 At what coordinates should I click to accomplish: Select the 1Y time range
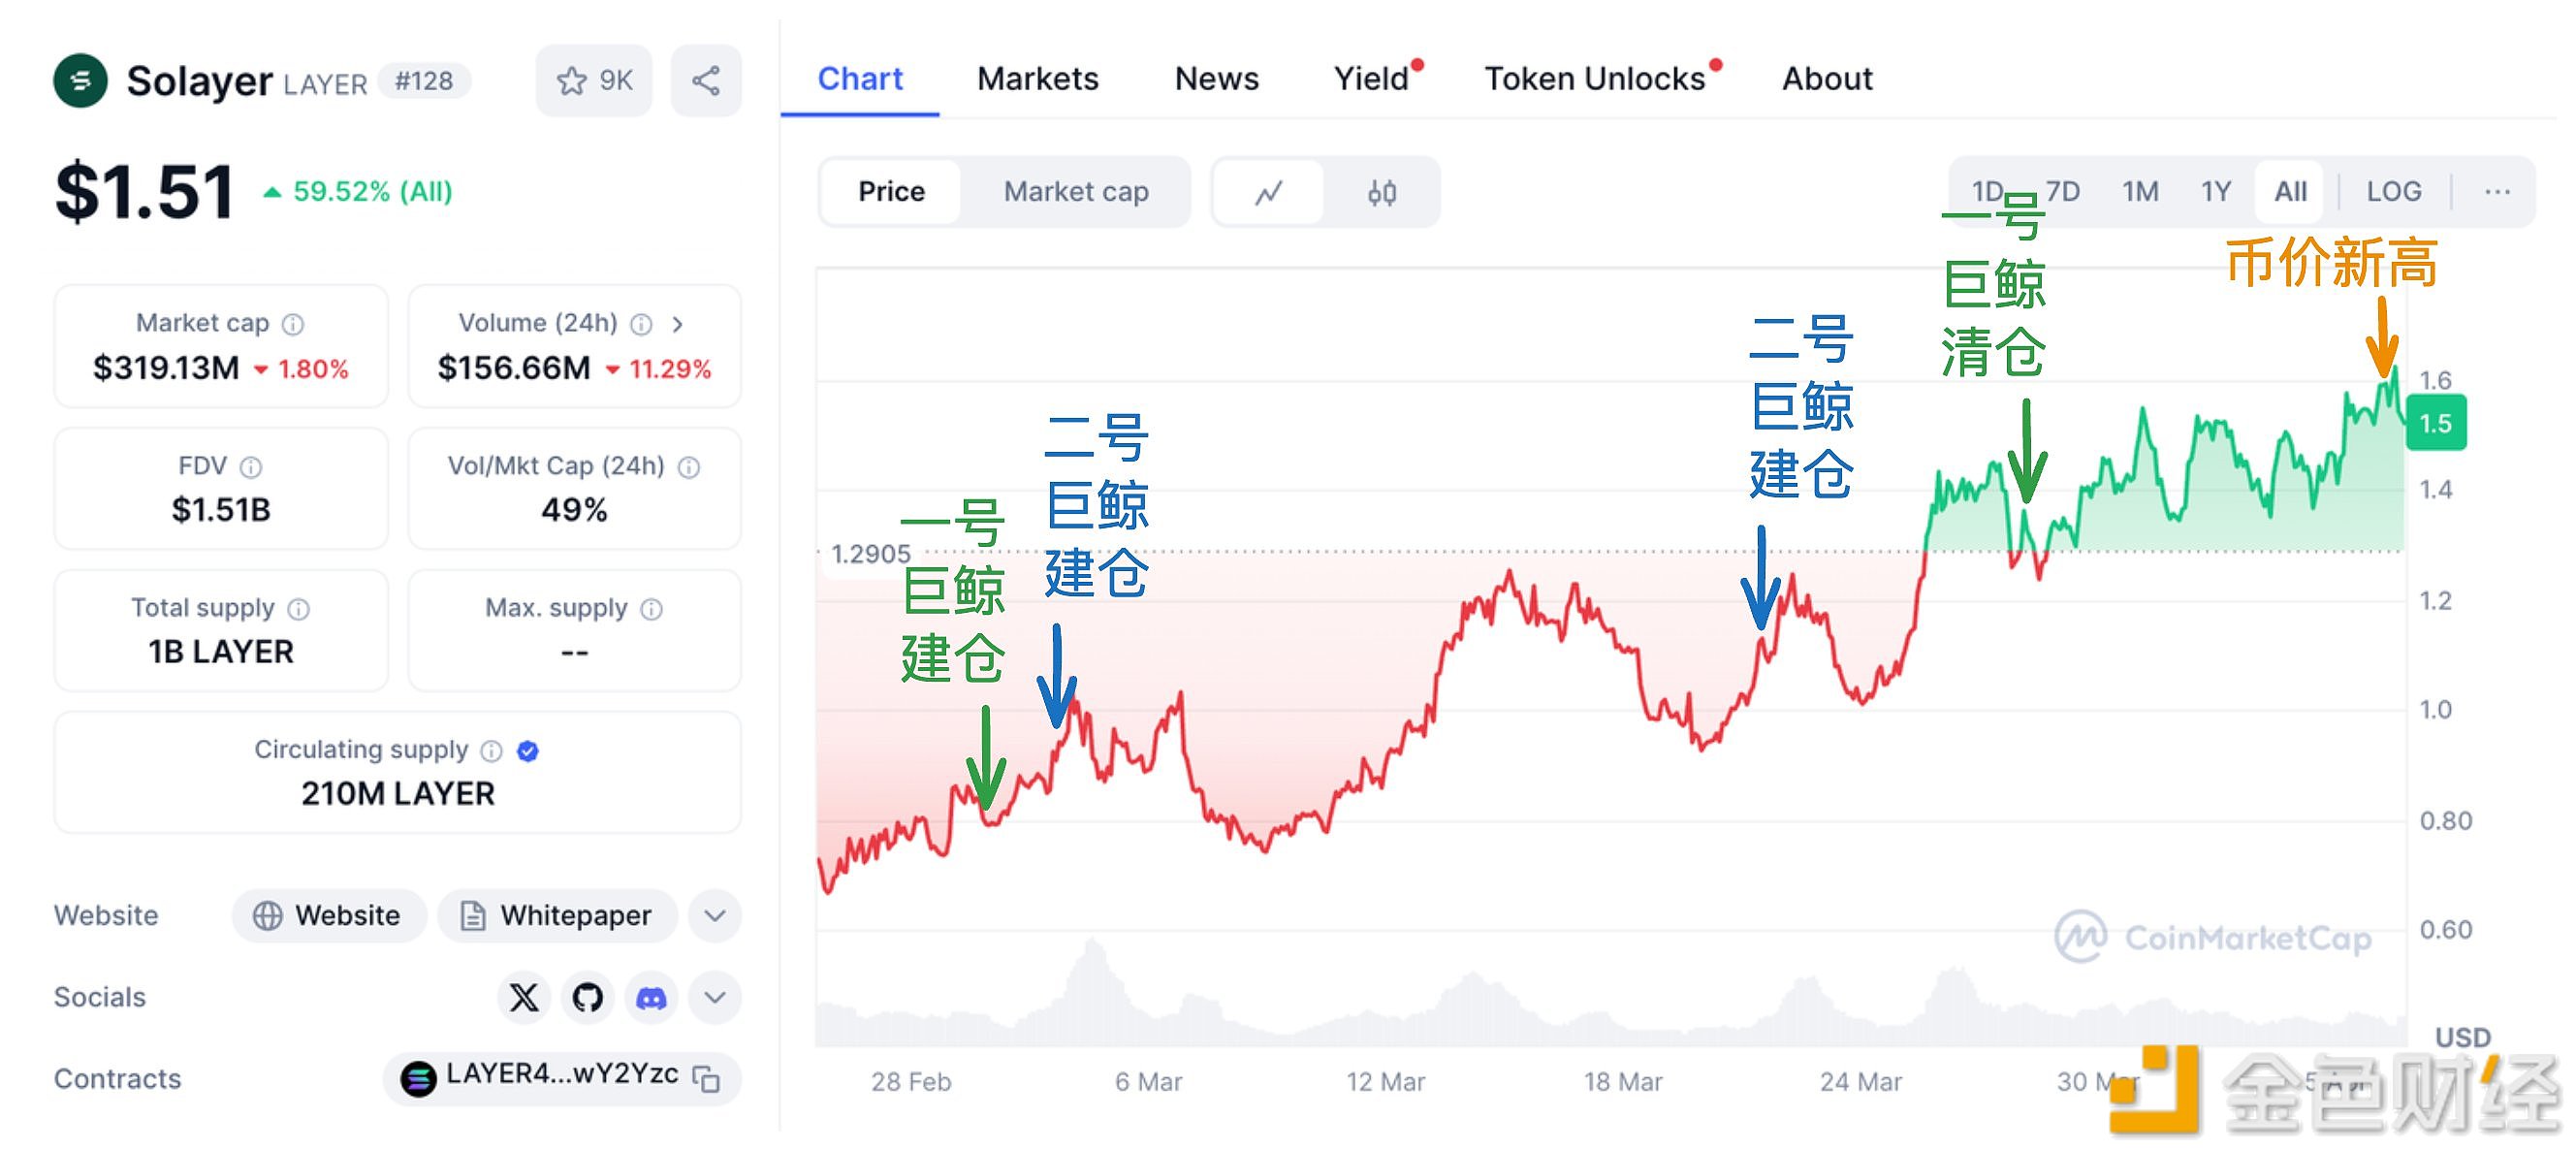click(2216, 191)
